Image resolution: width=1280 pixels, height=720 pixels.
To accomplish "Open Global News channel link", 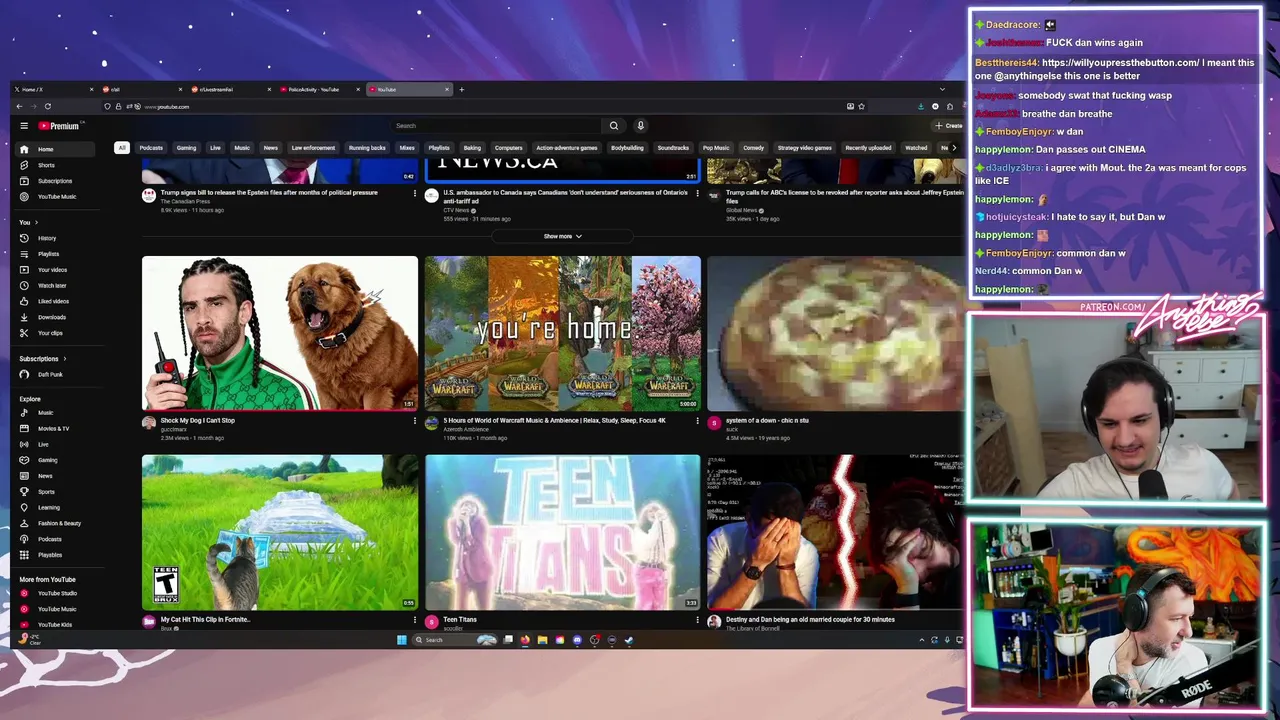I will pos(742,211).
